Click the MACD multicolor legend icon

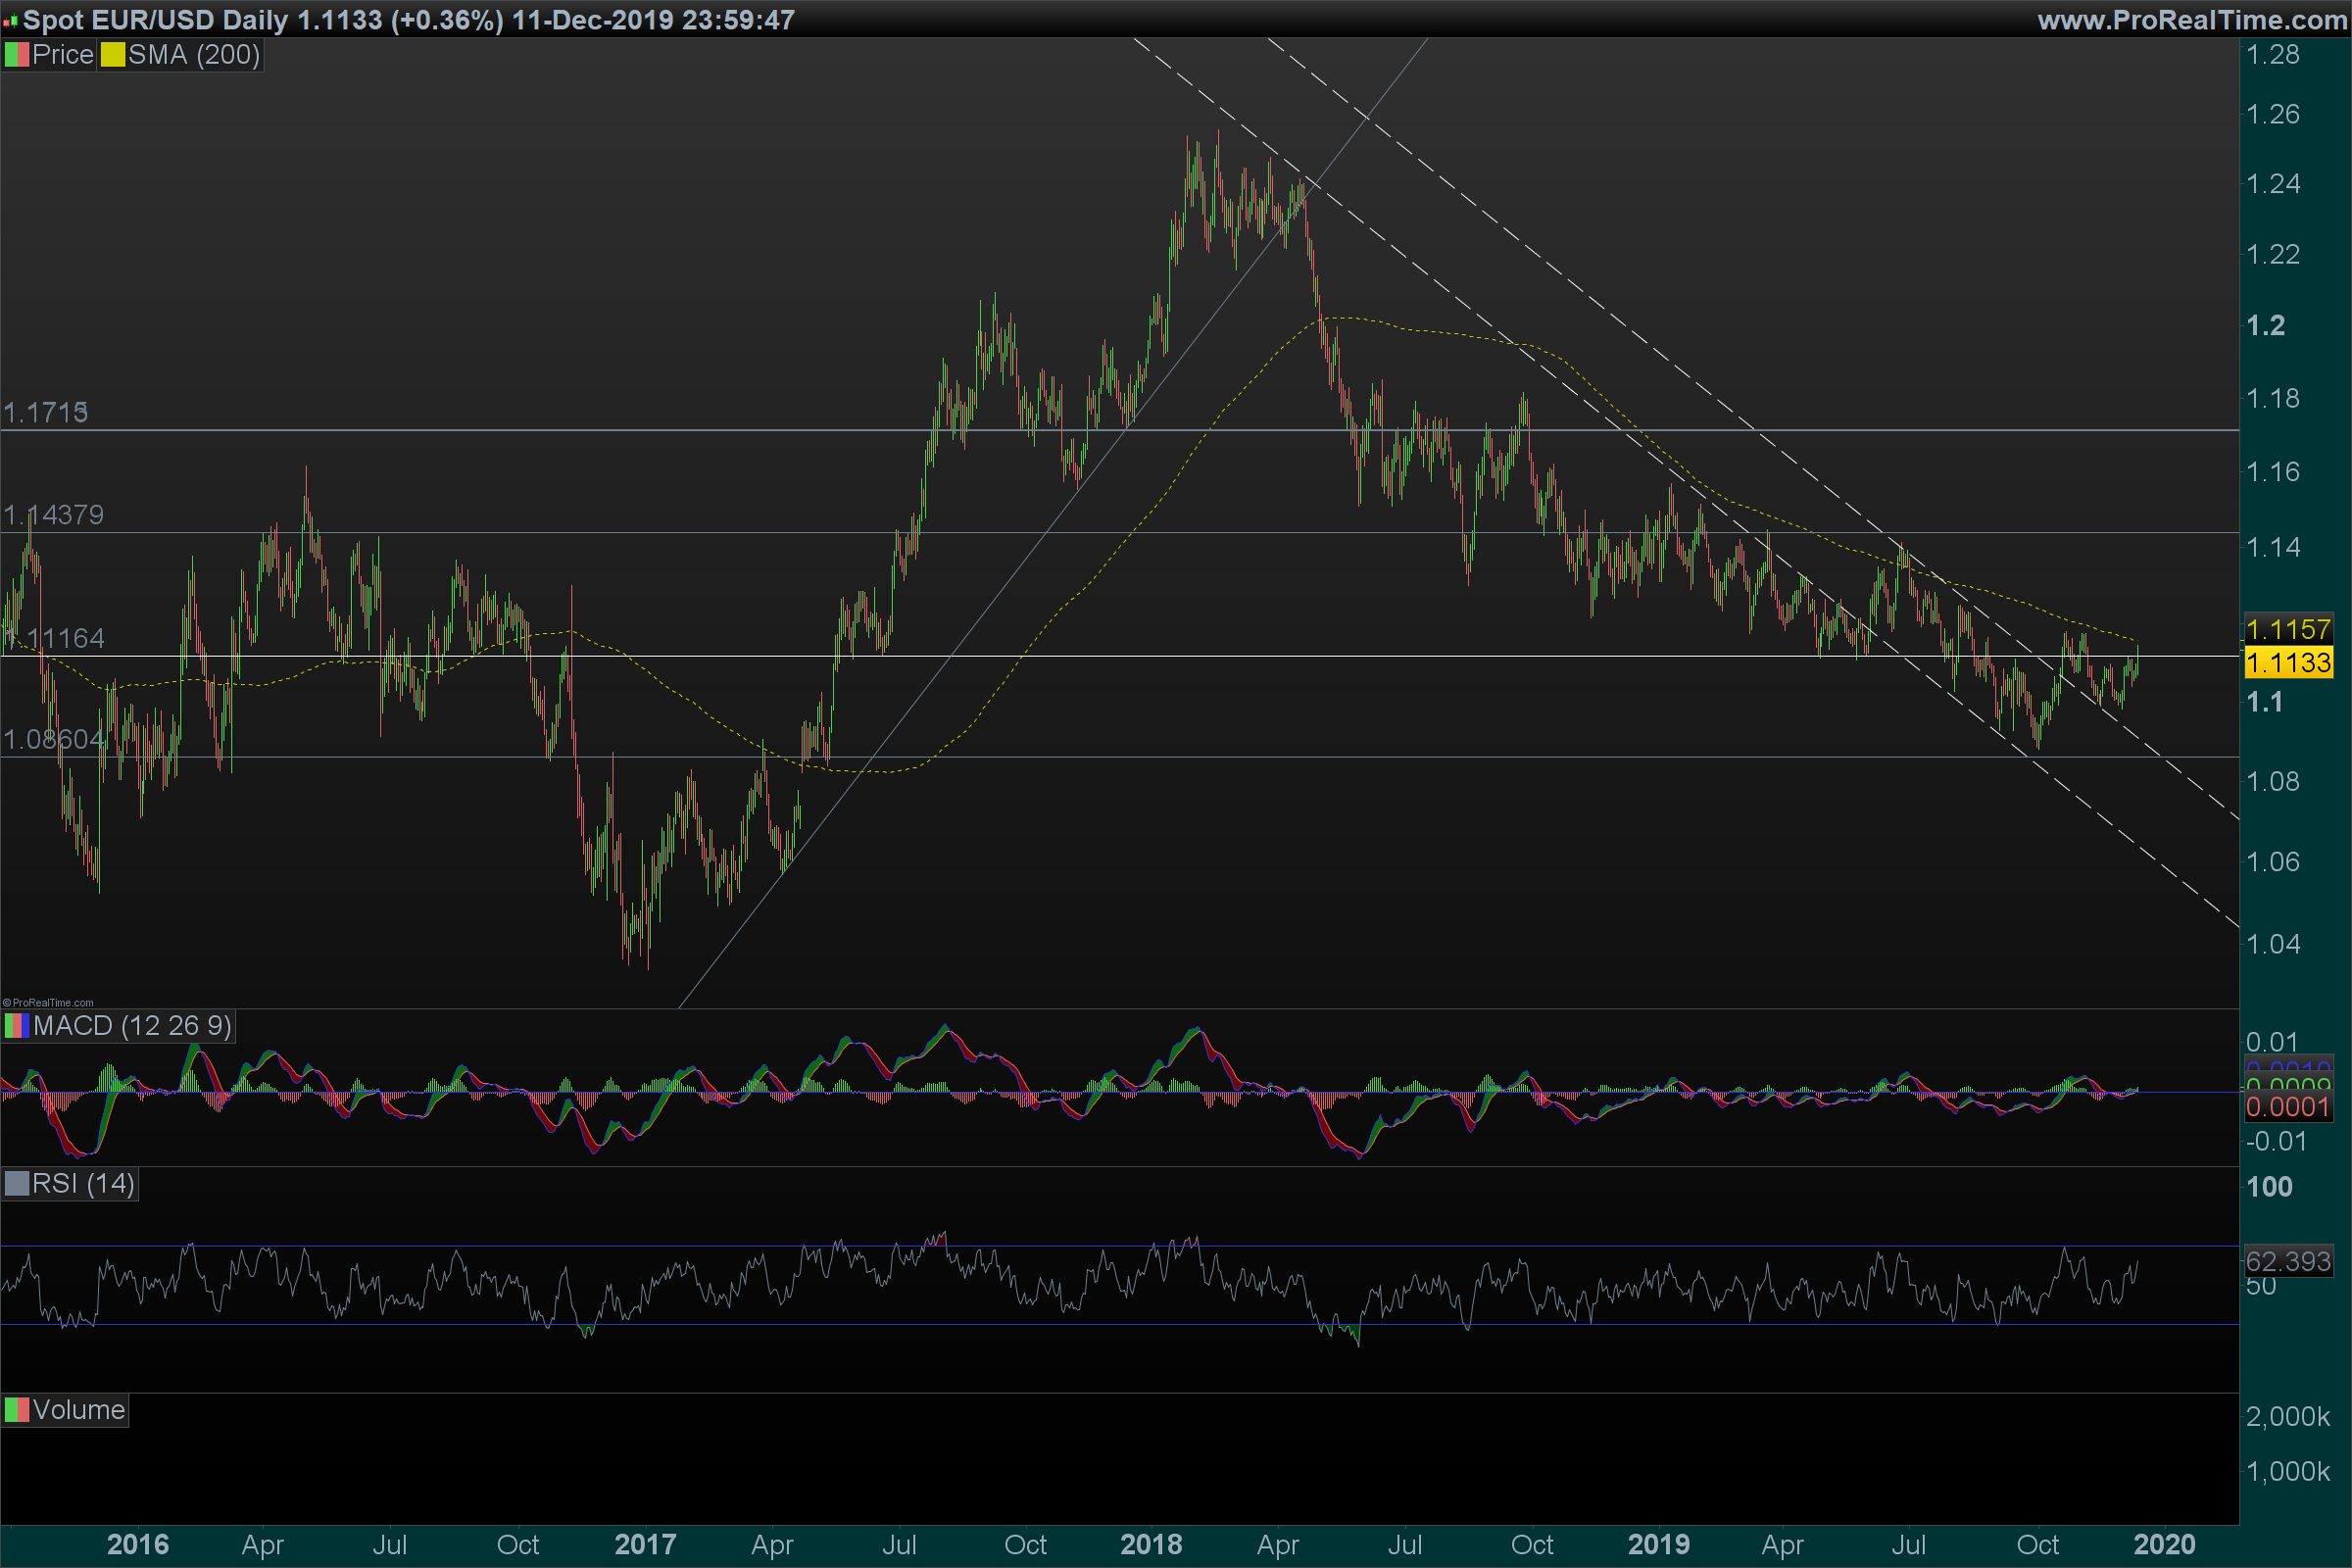[x=17, y=1026]
